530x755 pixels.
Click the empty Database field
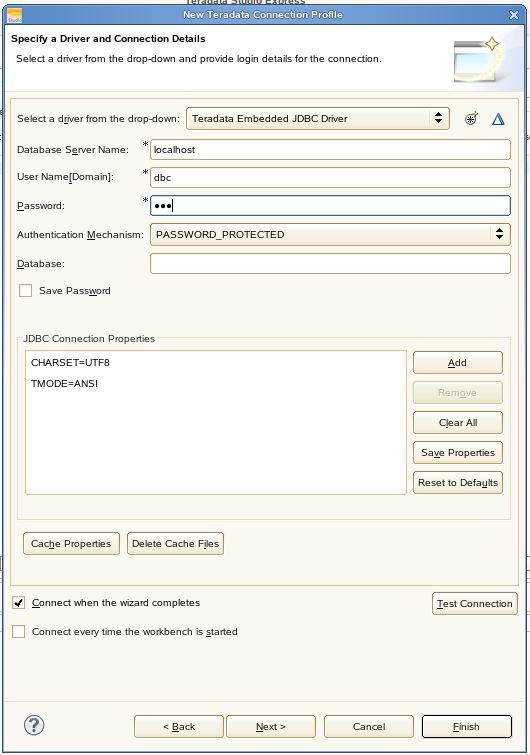tap(330, 263)
